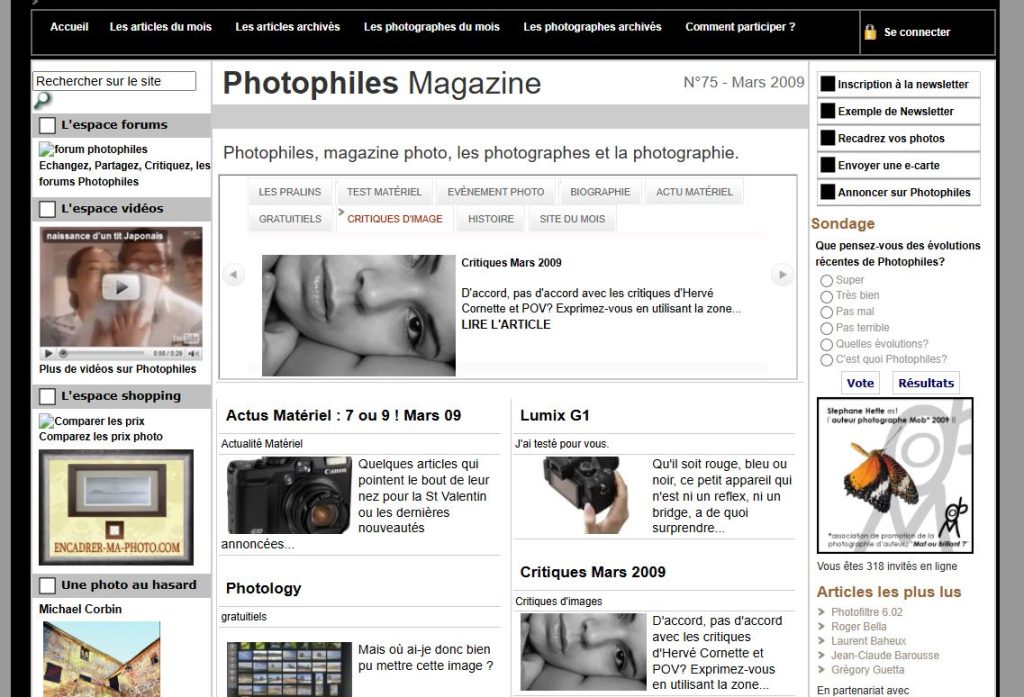The height and width of the screenshot is (697, 1024).
Task: Click black square icon beside Inscription à la newsletter
Action: (827, 84)
